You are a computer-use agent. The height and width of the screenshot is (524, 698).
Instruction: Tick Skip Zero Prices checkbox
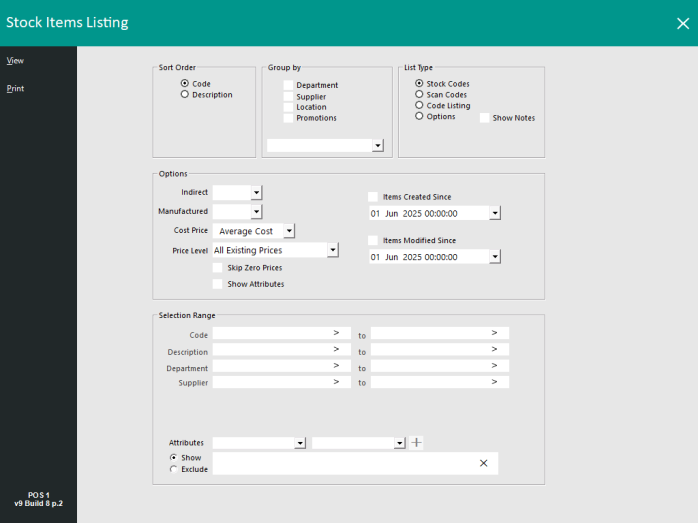tap(218, 268)
